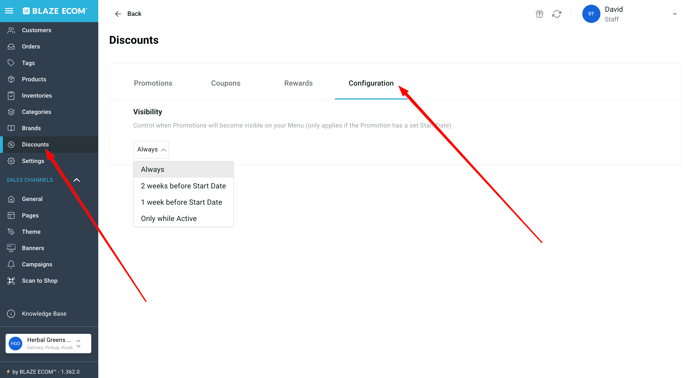
Task: Collapse the Sales Channels section
Action: coord(76,180)
